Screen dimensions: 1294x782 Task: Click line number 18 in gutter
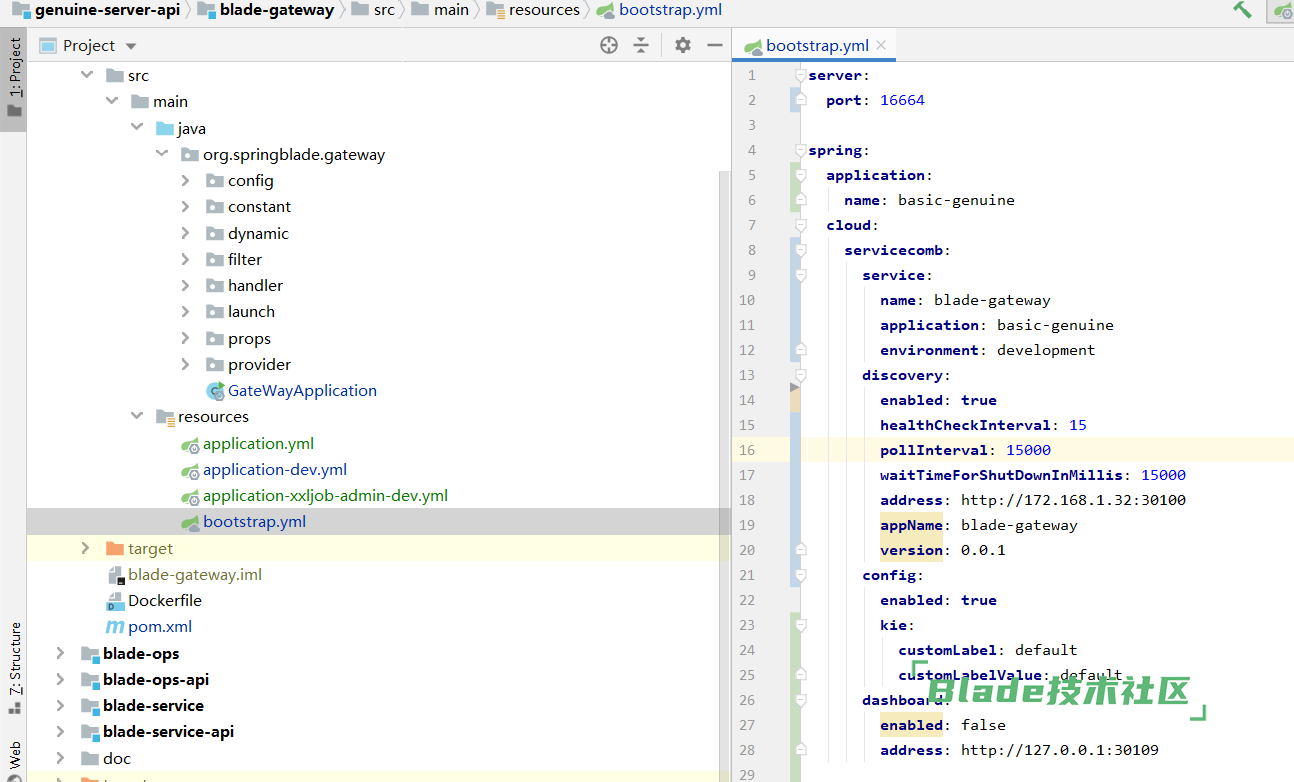tap(747, 500)
